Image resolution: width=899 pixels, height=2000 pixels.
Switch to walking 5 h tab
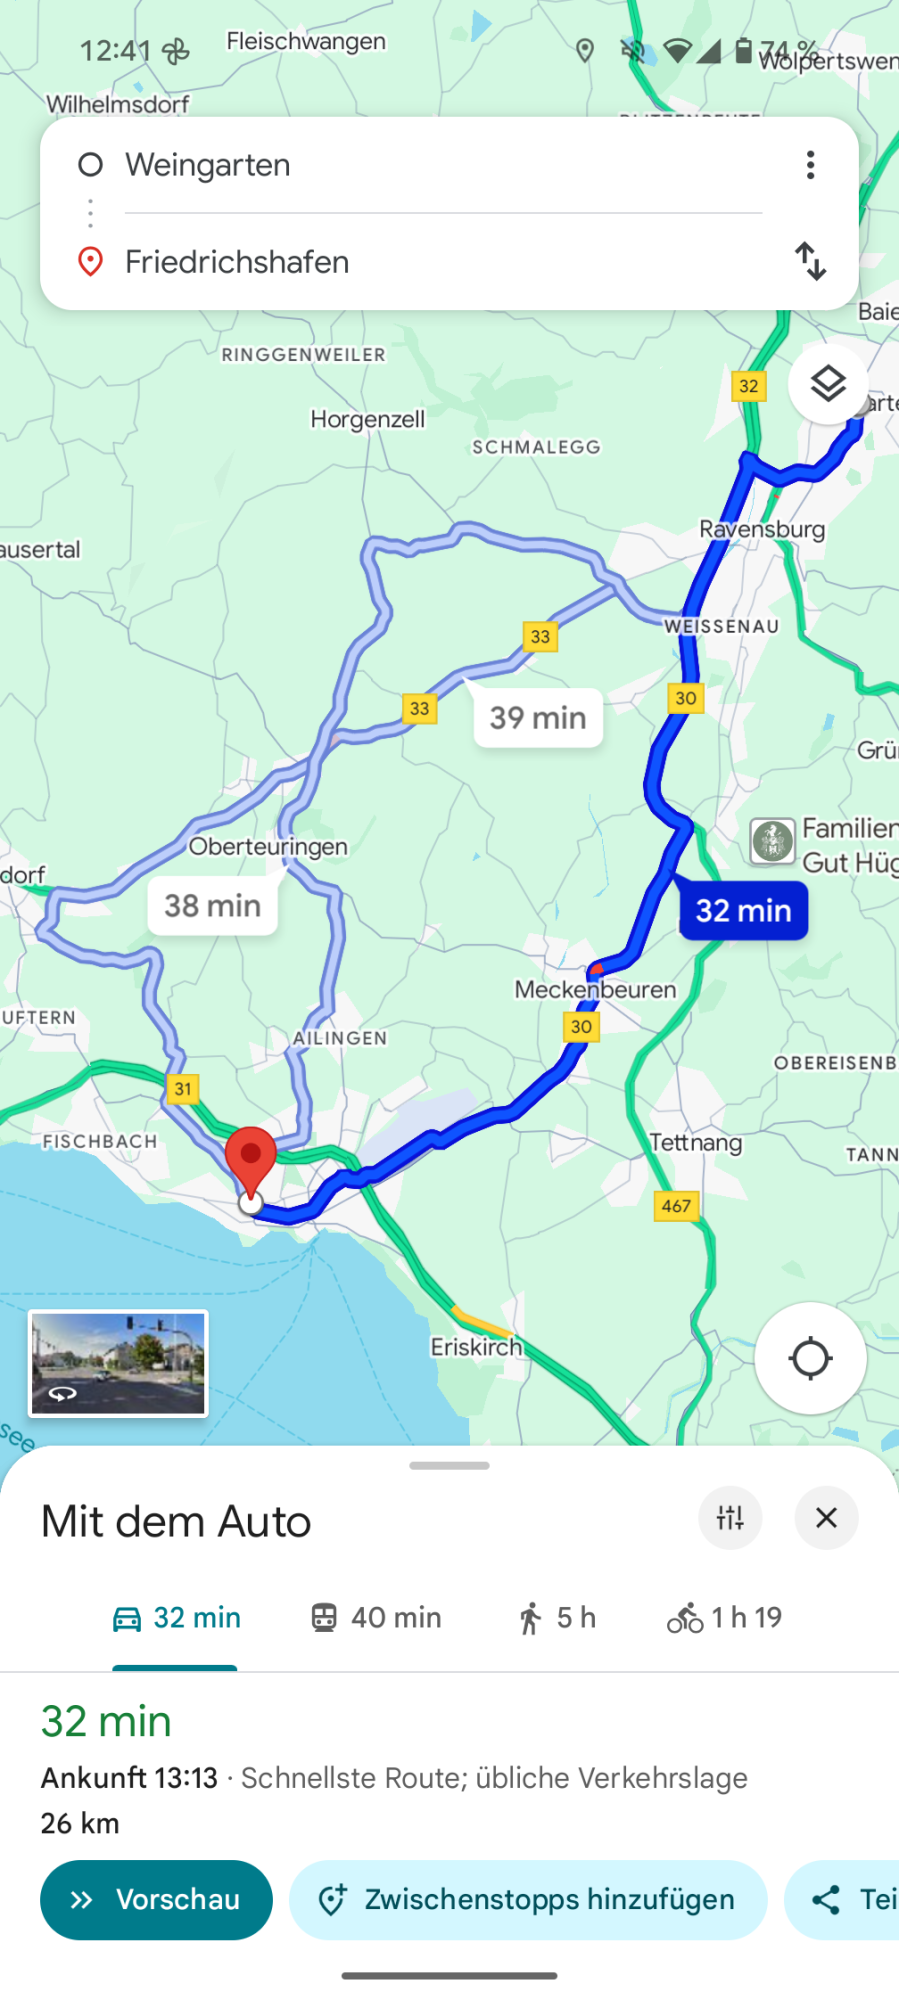point(556,1618)
